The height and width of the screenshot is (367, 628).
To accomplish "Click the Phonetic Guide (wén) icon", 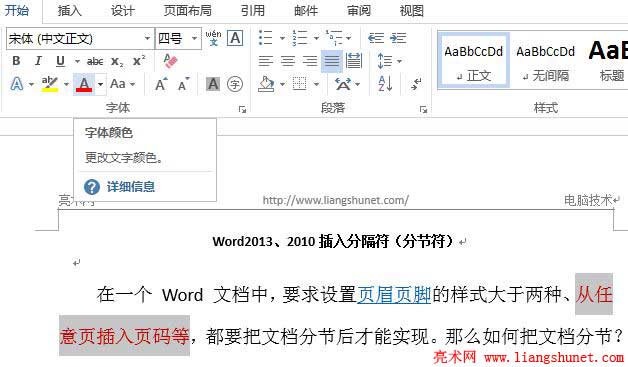I will coord(213,38).
